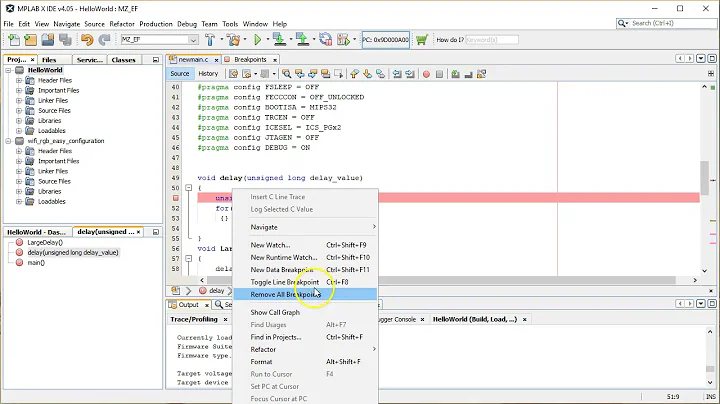Toggle Bookmark icon in editor toolbar
The image size is (720, 404).
(380, 74)
